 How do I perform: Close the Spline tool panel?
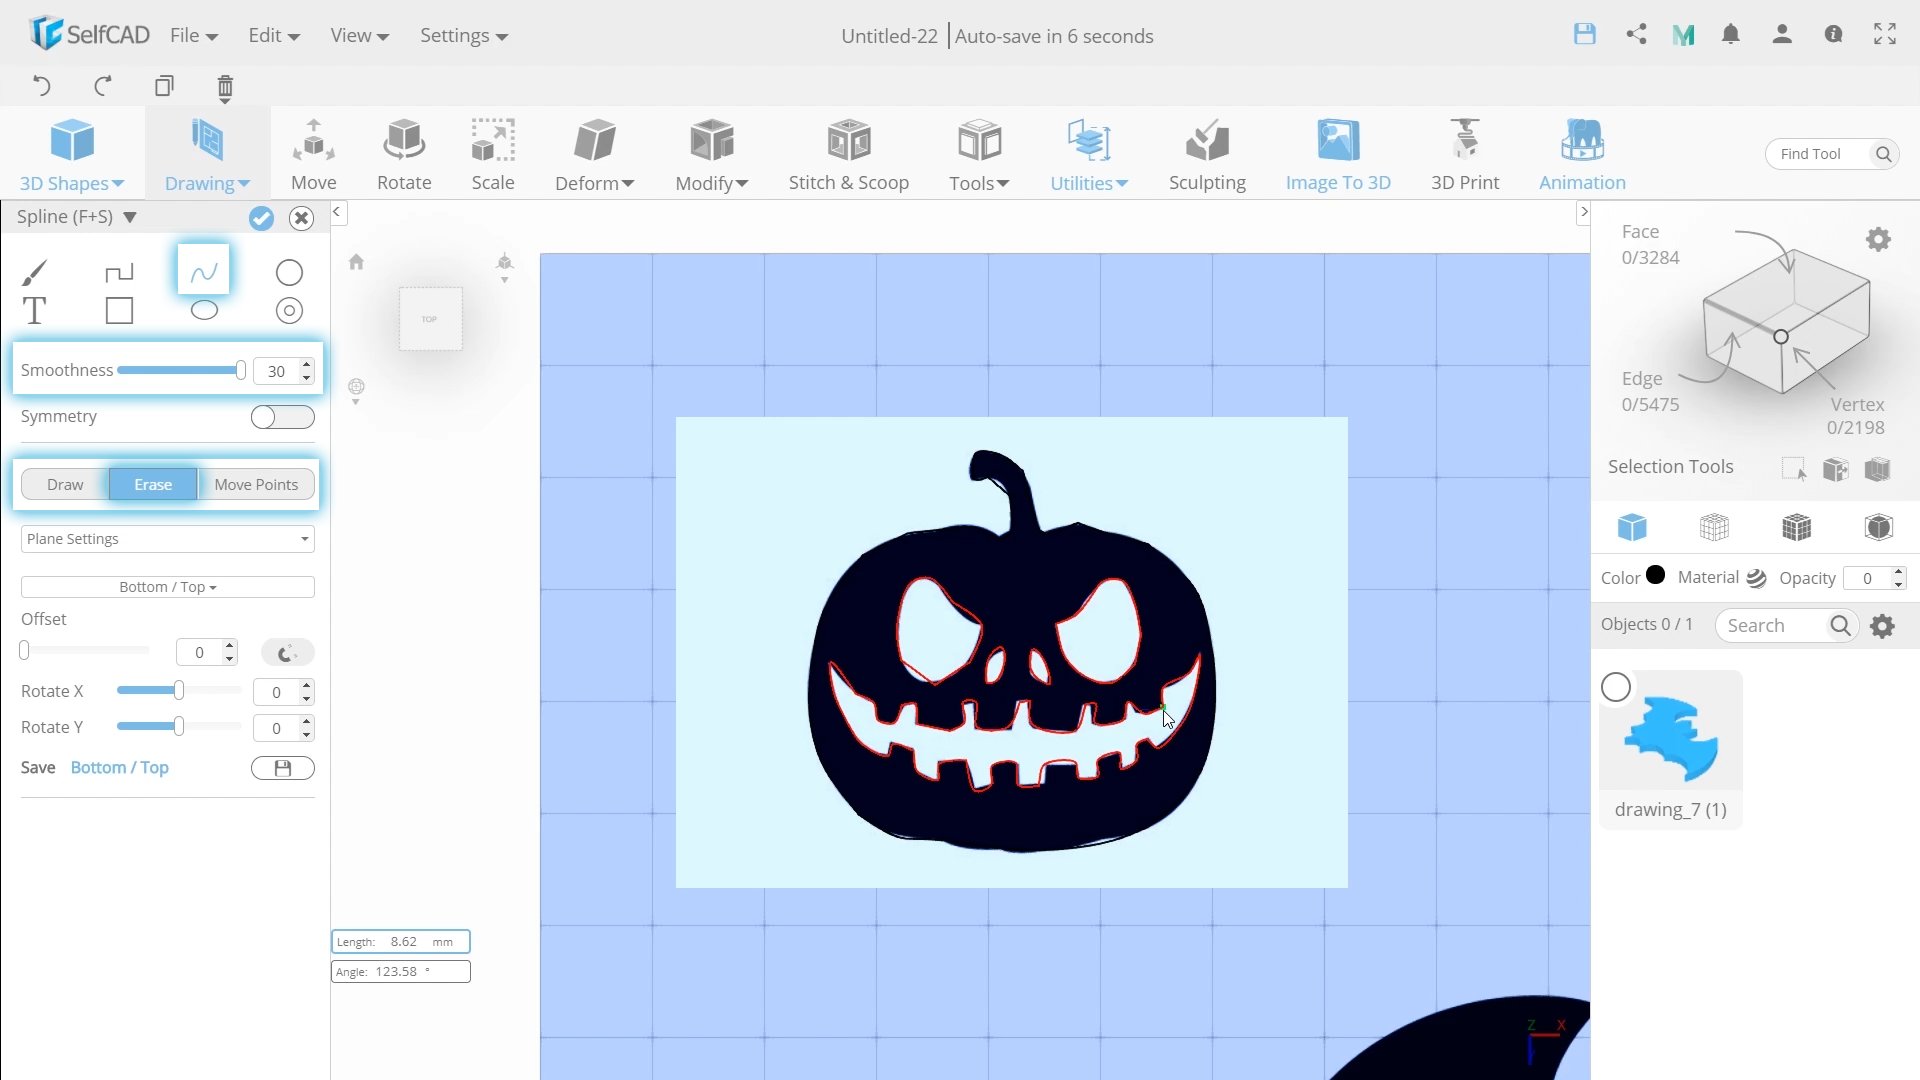301,218
